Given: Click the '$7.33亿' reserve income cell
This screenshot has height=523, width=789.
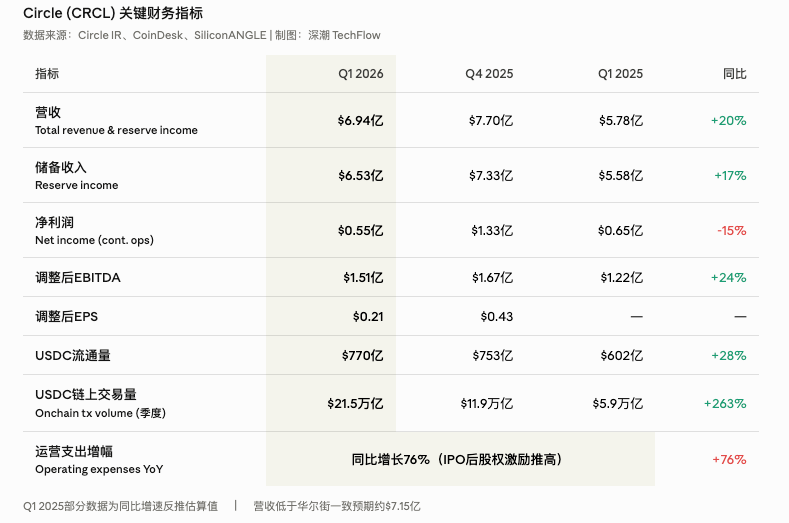Looking at the screenshot, I should (491, 176).
